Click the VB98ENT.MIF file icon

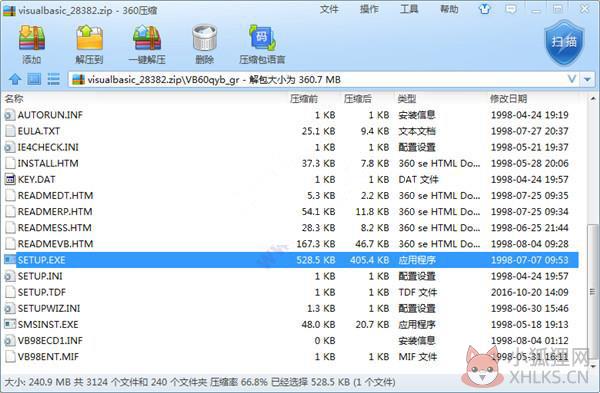10,356
